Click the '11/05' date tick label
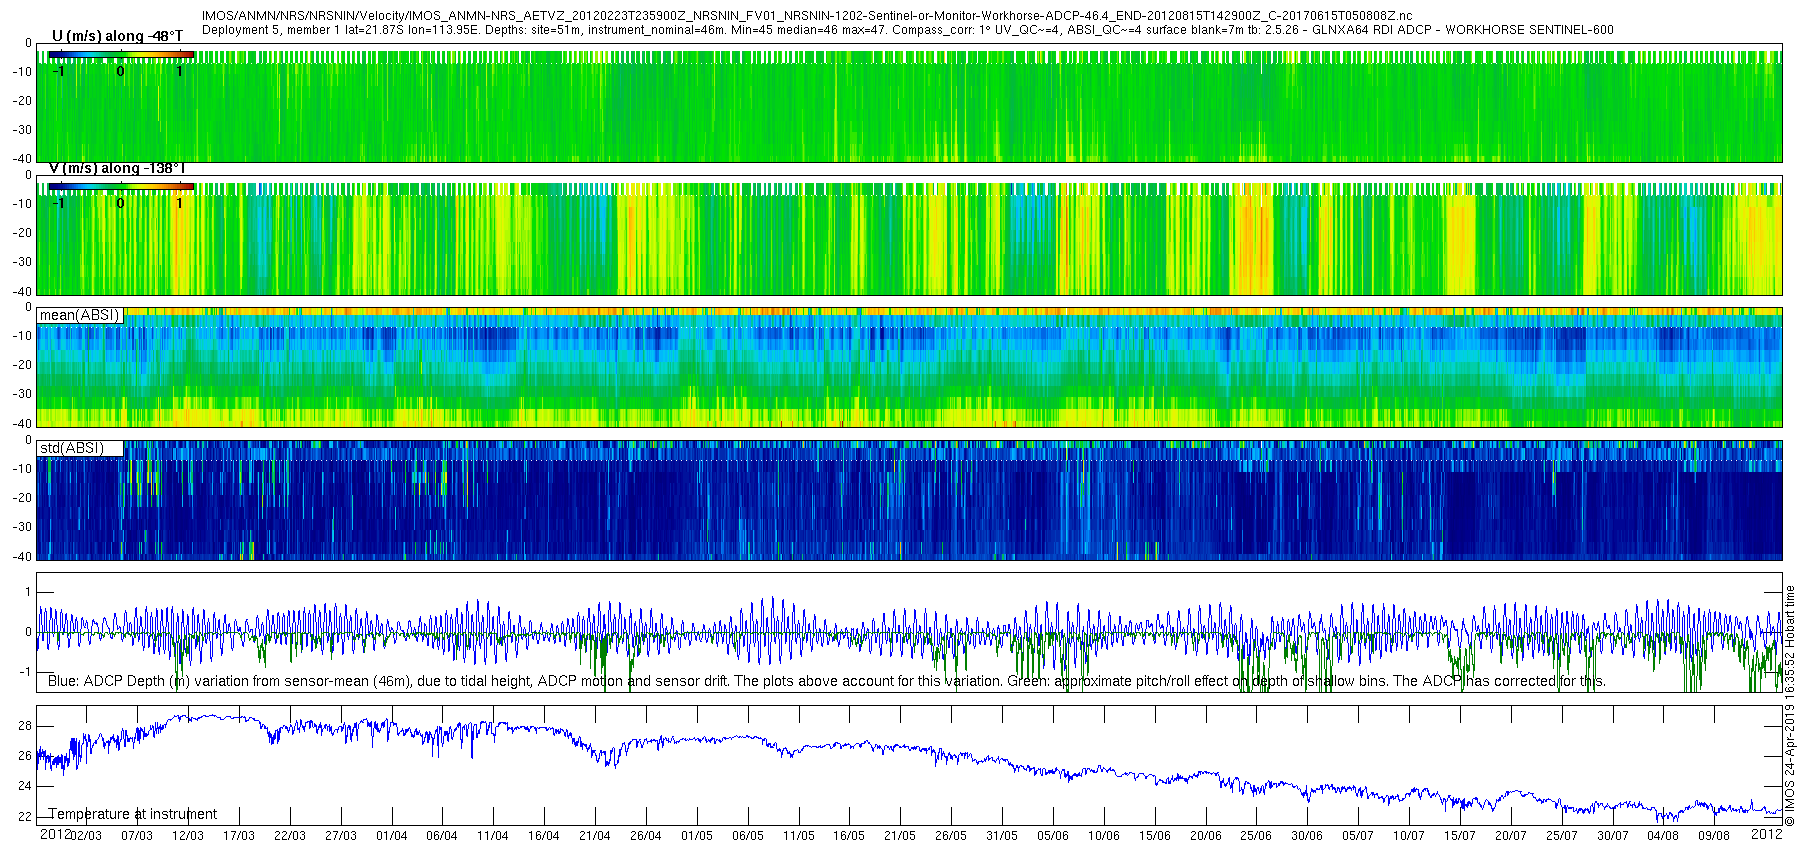 [799, 836]
